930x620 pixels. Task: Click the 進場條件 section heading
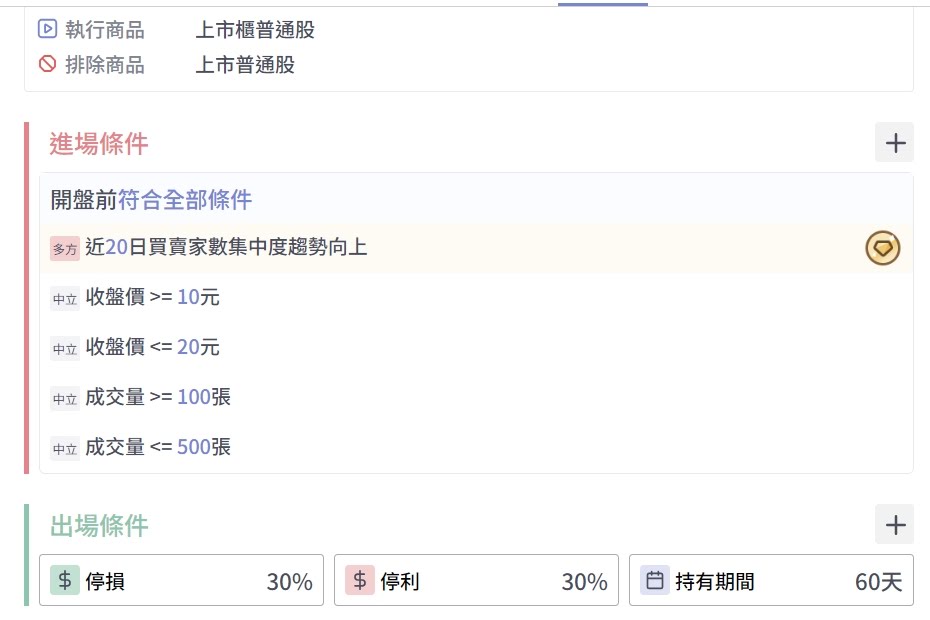(99, 144)
